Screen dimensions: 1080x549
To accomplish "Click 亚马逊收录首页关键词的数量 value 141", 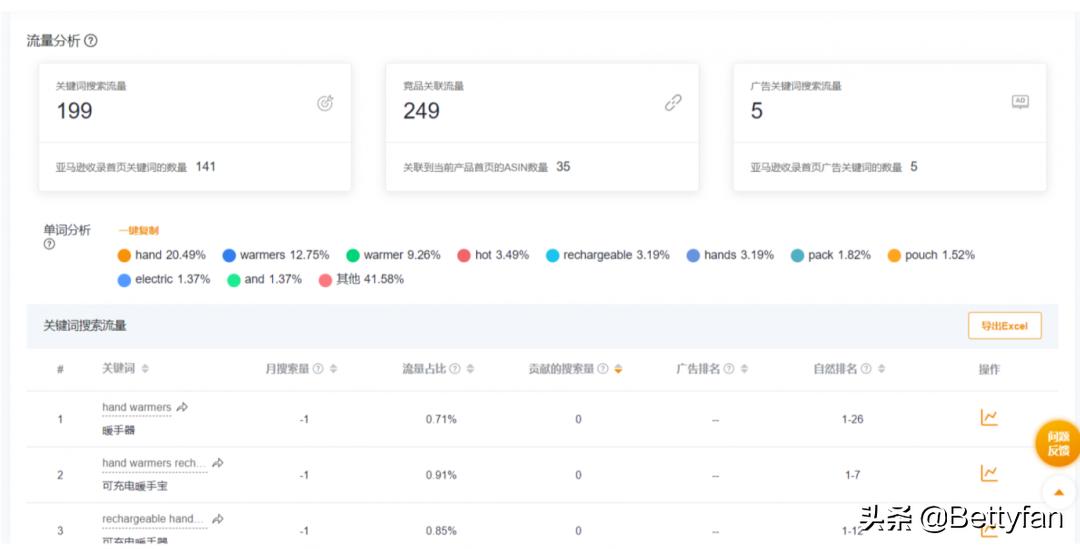I will point(205,166).
